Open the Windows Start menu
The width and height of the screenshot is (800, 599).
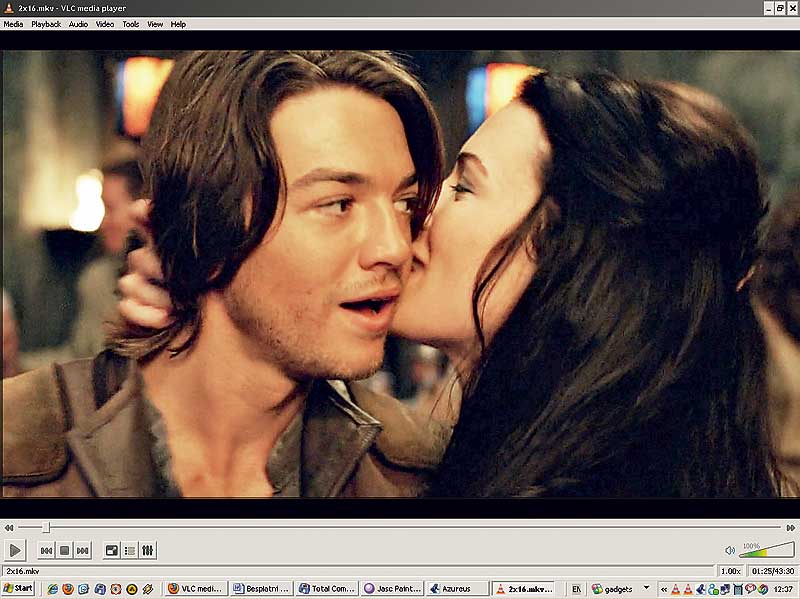point(18,588)
